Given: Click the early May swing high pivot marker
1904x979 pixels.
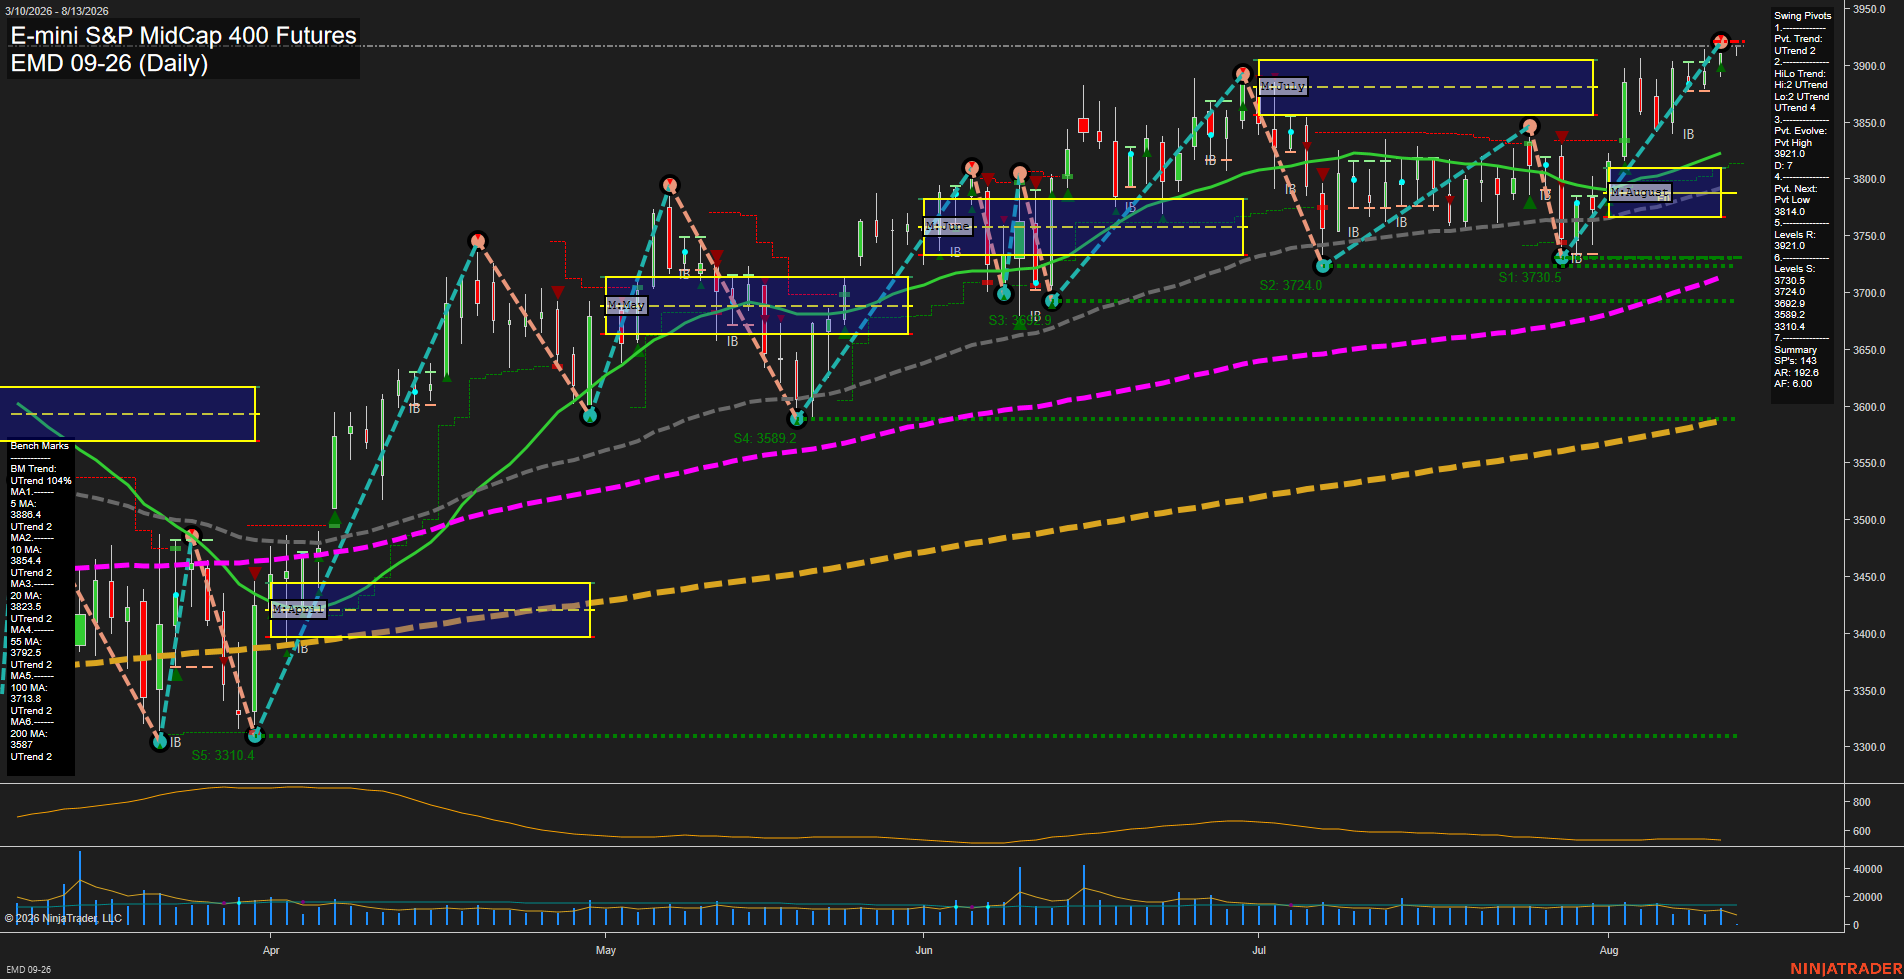Looking at the screenshot, I should pyautogui.click(x=670, y=184).
